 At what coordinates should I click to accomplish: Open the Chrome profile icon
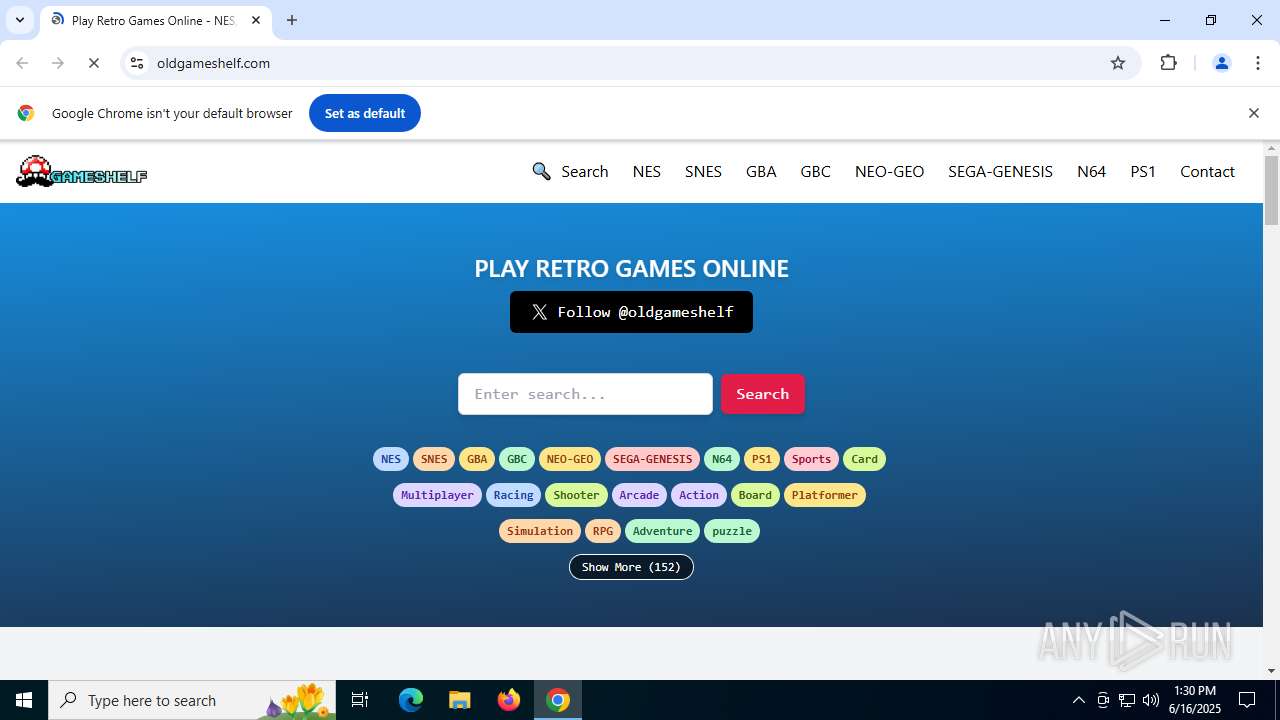pos(1221,63)
